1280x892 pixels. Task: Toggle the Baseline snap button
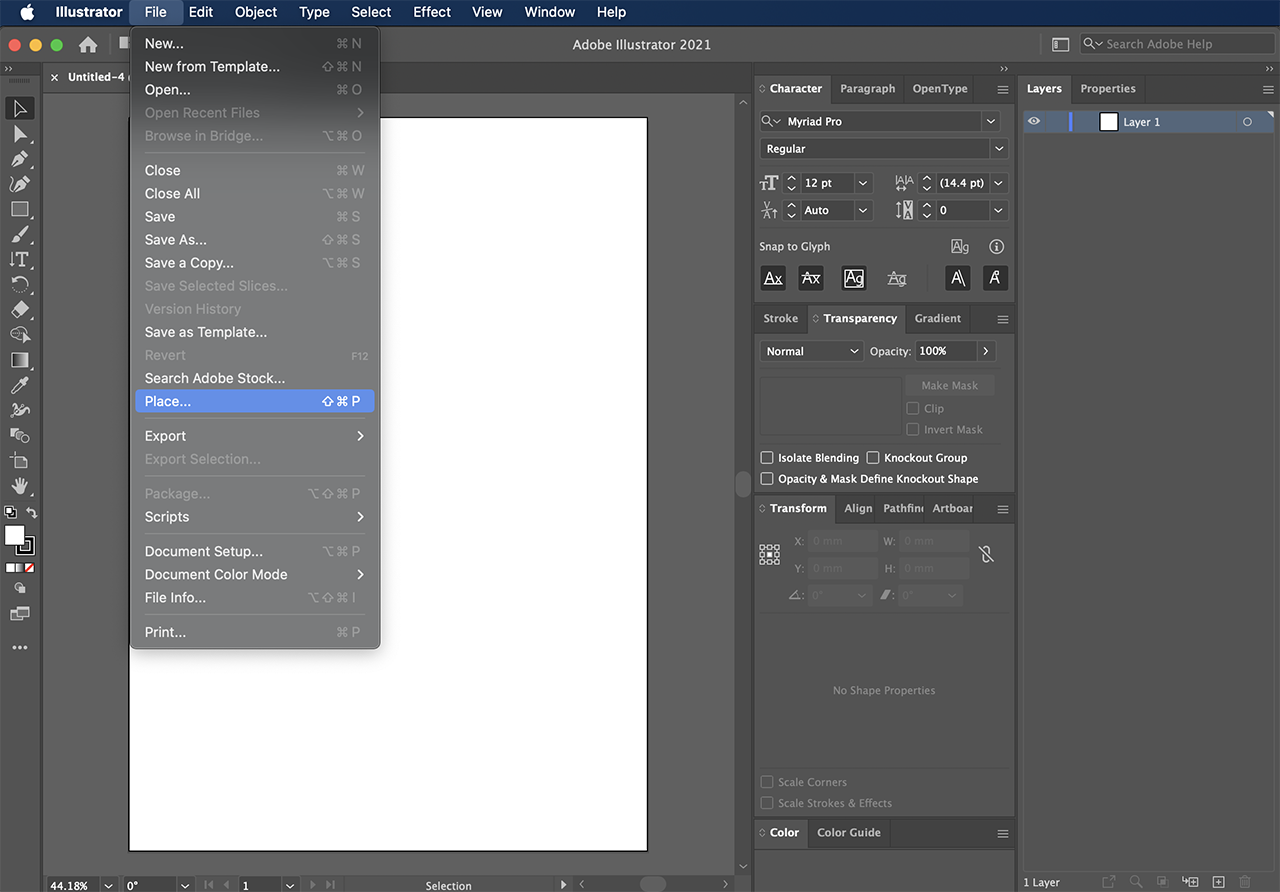(x=773, y=278)
